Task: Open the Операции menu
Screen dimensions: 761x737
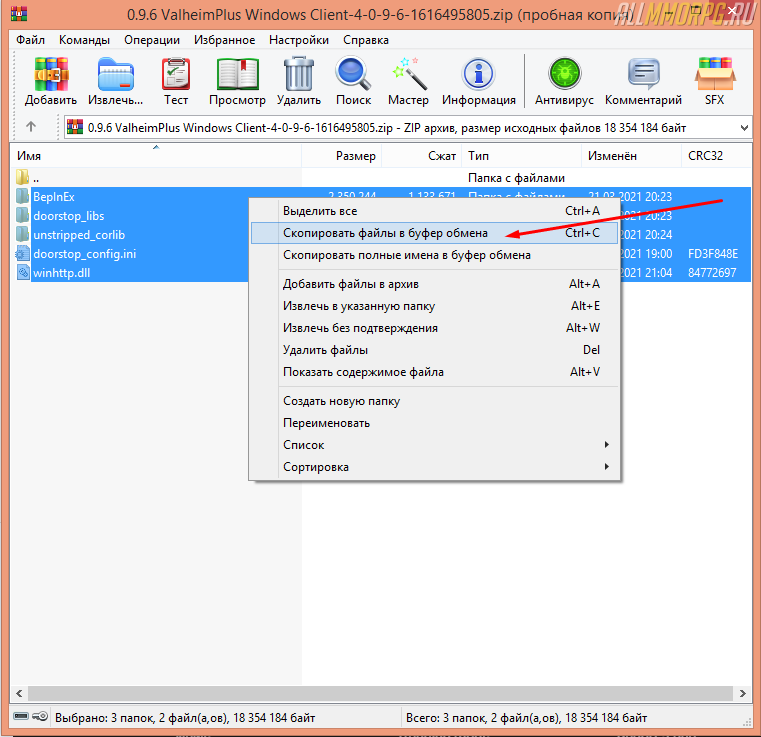Action: coord(152,40)
